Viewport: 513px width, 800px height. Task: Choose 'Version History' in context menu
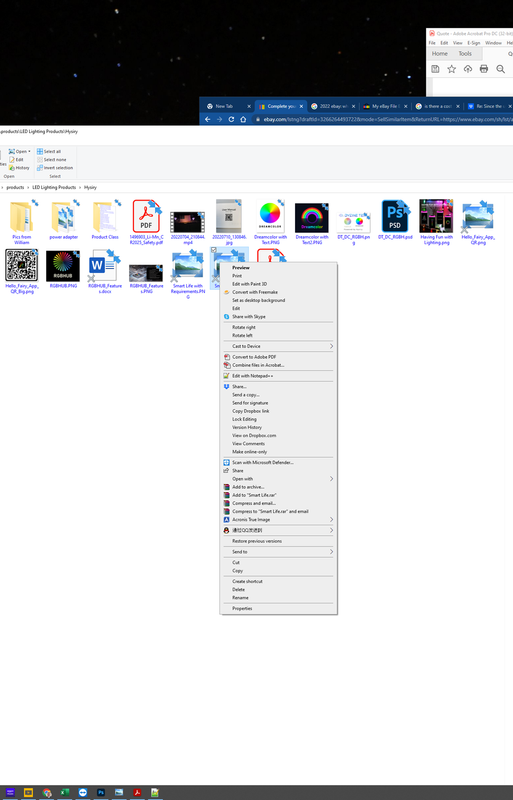tap(279, 427)
